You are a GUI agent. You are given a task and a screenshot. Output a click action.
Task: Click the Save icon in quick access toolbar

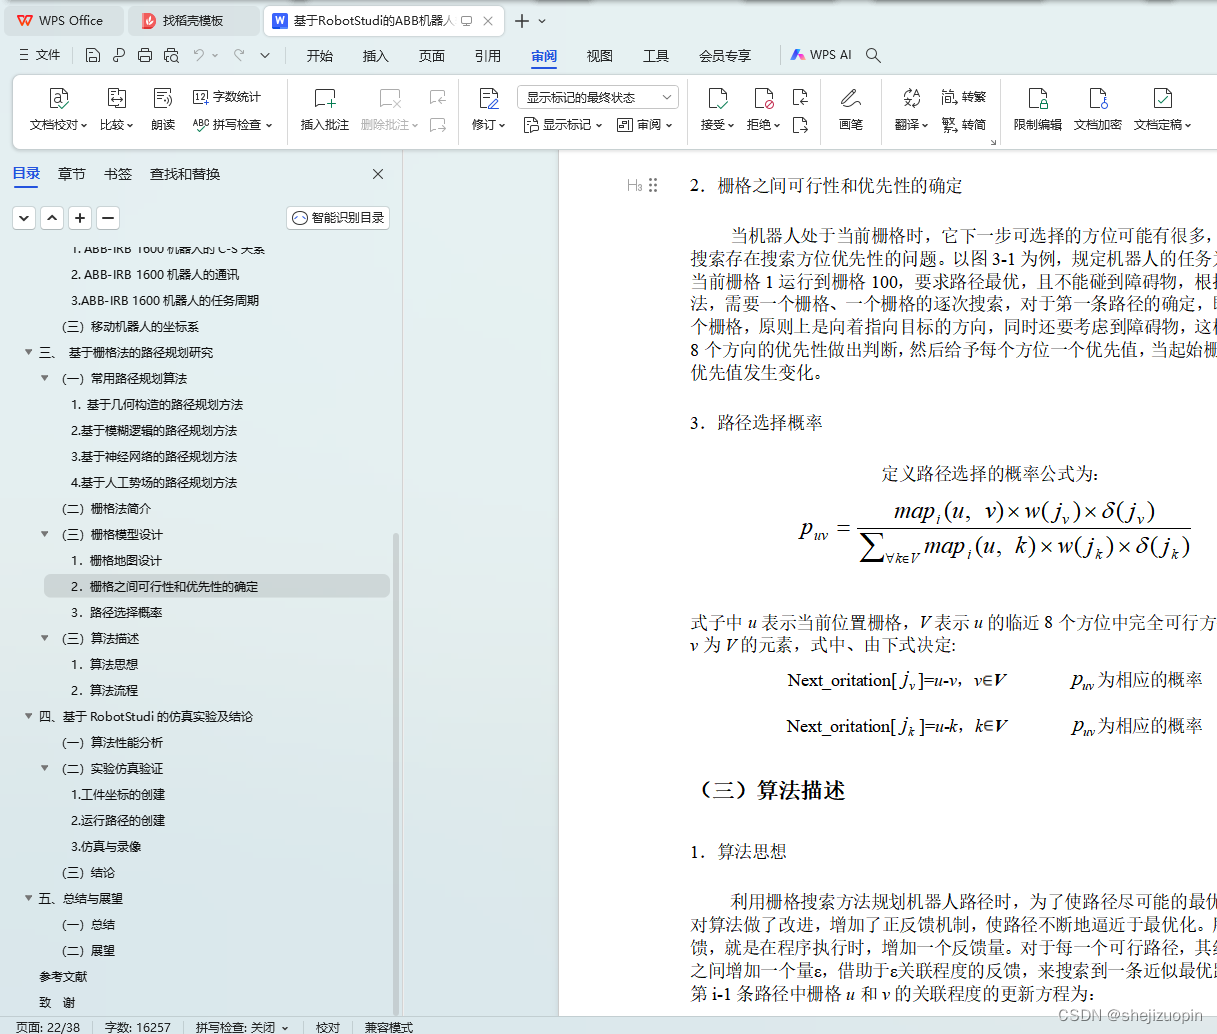[93, 55]
